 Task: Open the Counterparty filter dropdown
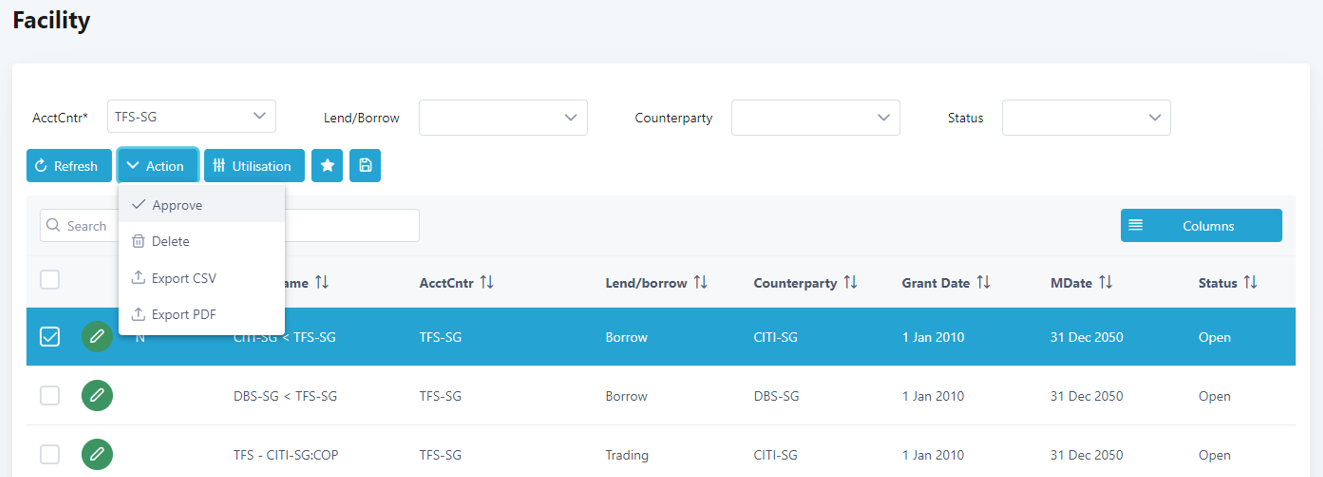(x=816, y=117)
